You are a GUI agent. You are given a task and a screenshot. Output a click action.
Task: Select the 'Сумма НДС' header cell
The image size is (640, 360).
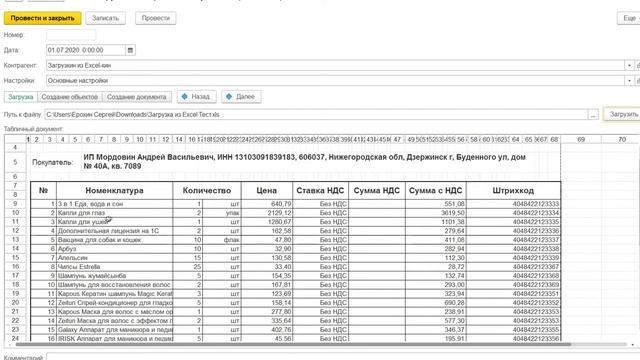(377, 191)
